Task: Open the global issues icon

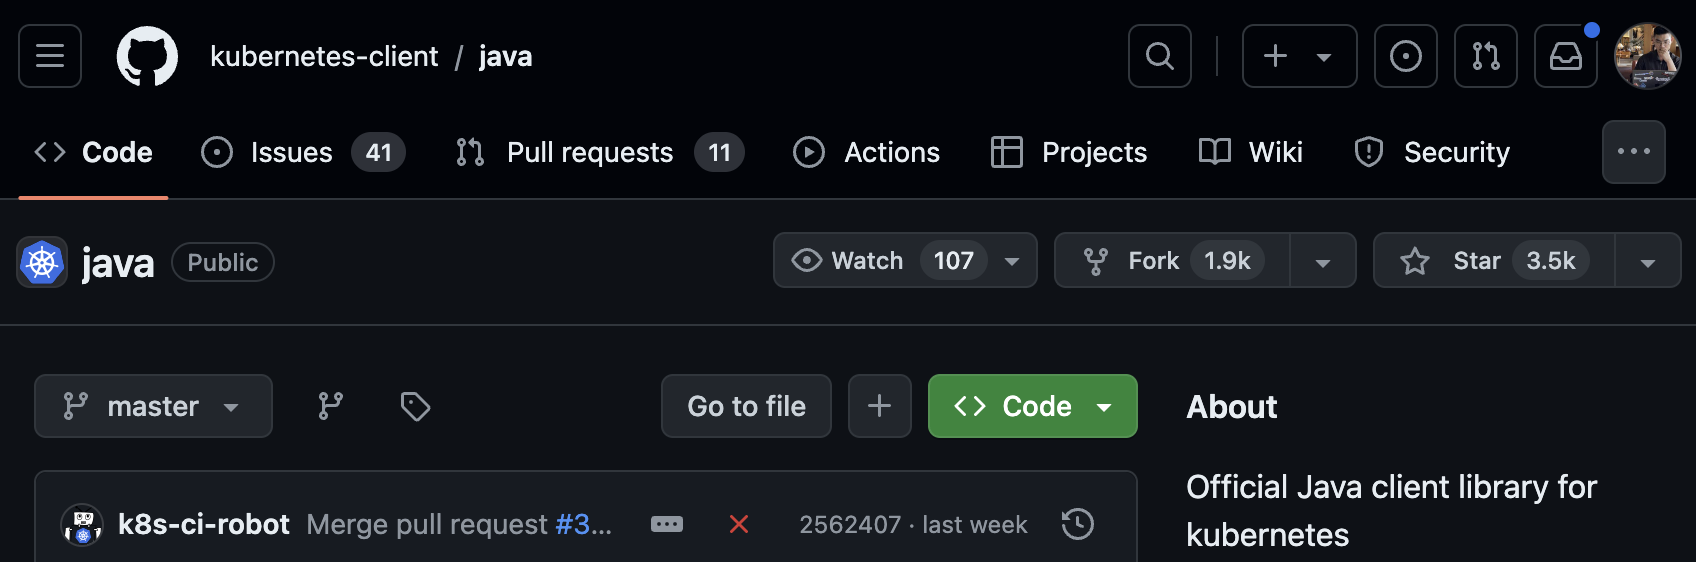Action: pyautogui.click(x=1406, y=56)
